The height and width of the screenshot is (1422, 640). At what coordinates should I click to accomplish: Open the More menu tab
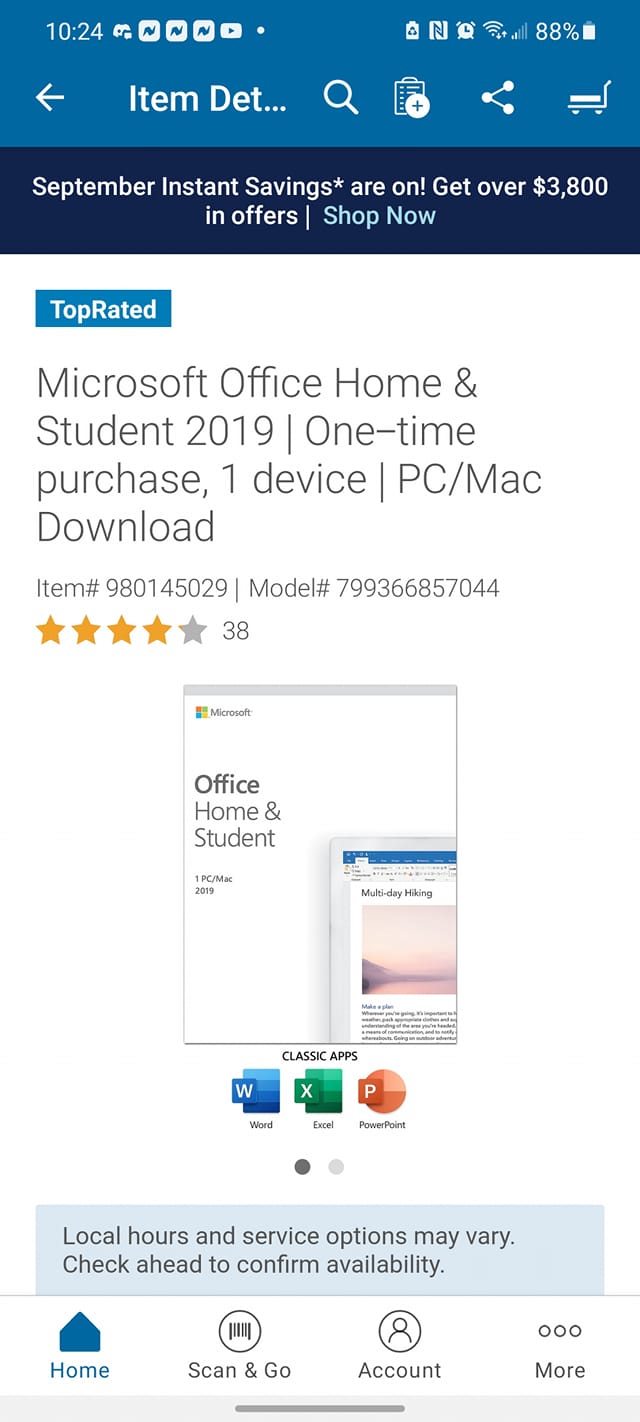[560, 1346]
